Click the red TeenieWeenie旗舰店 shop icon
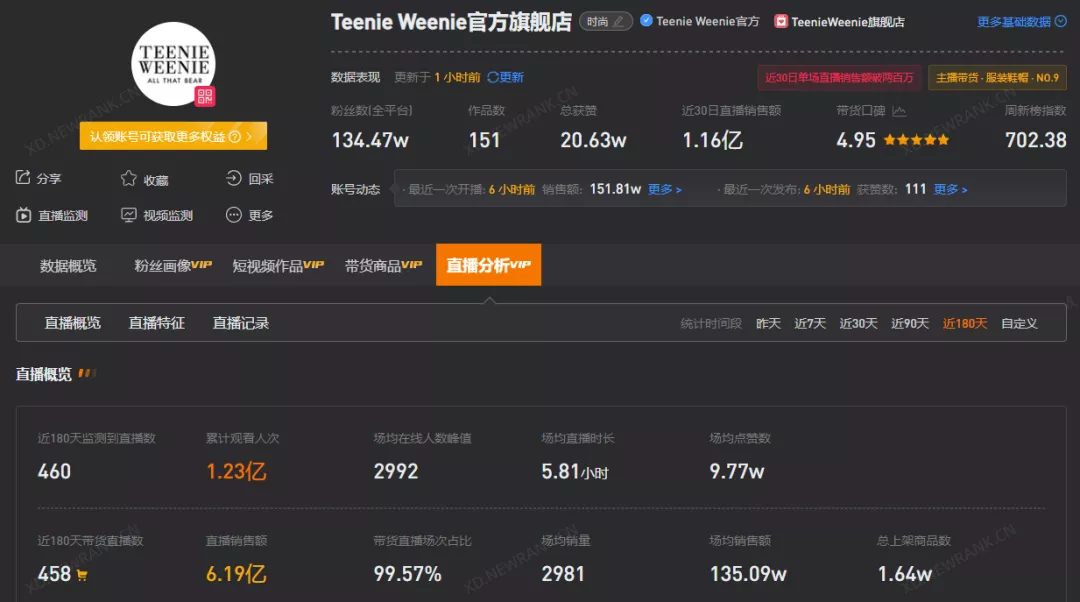 coord(780,21)
